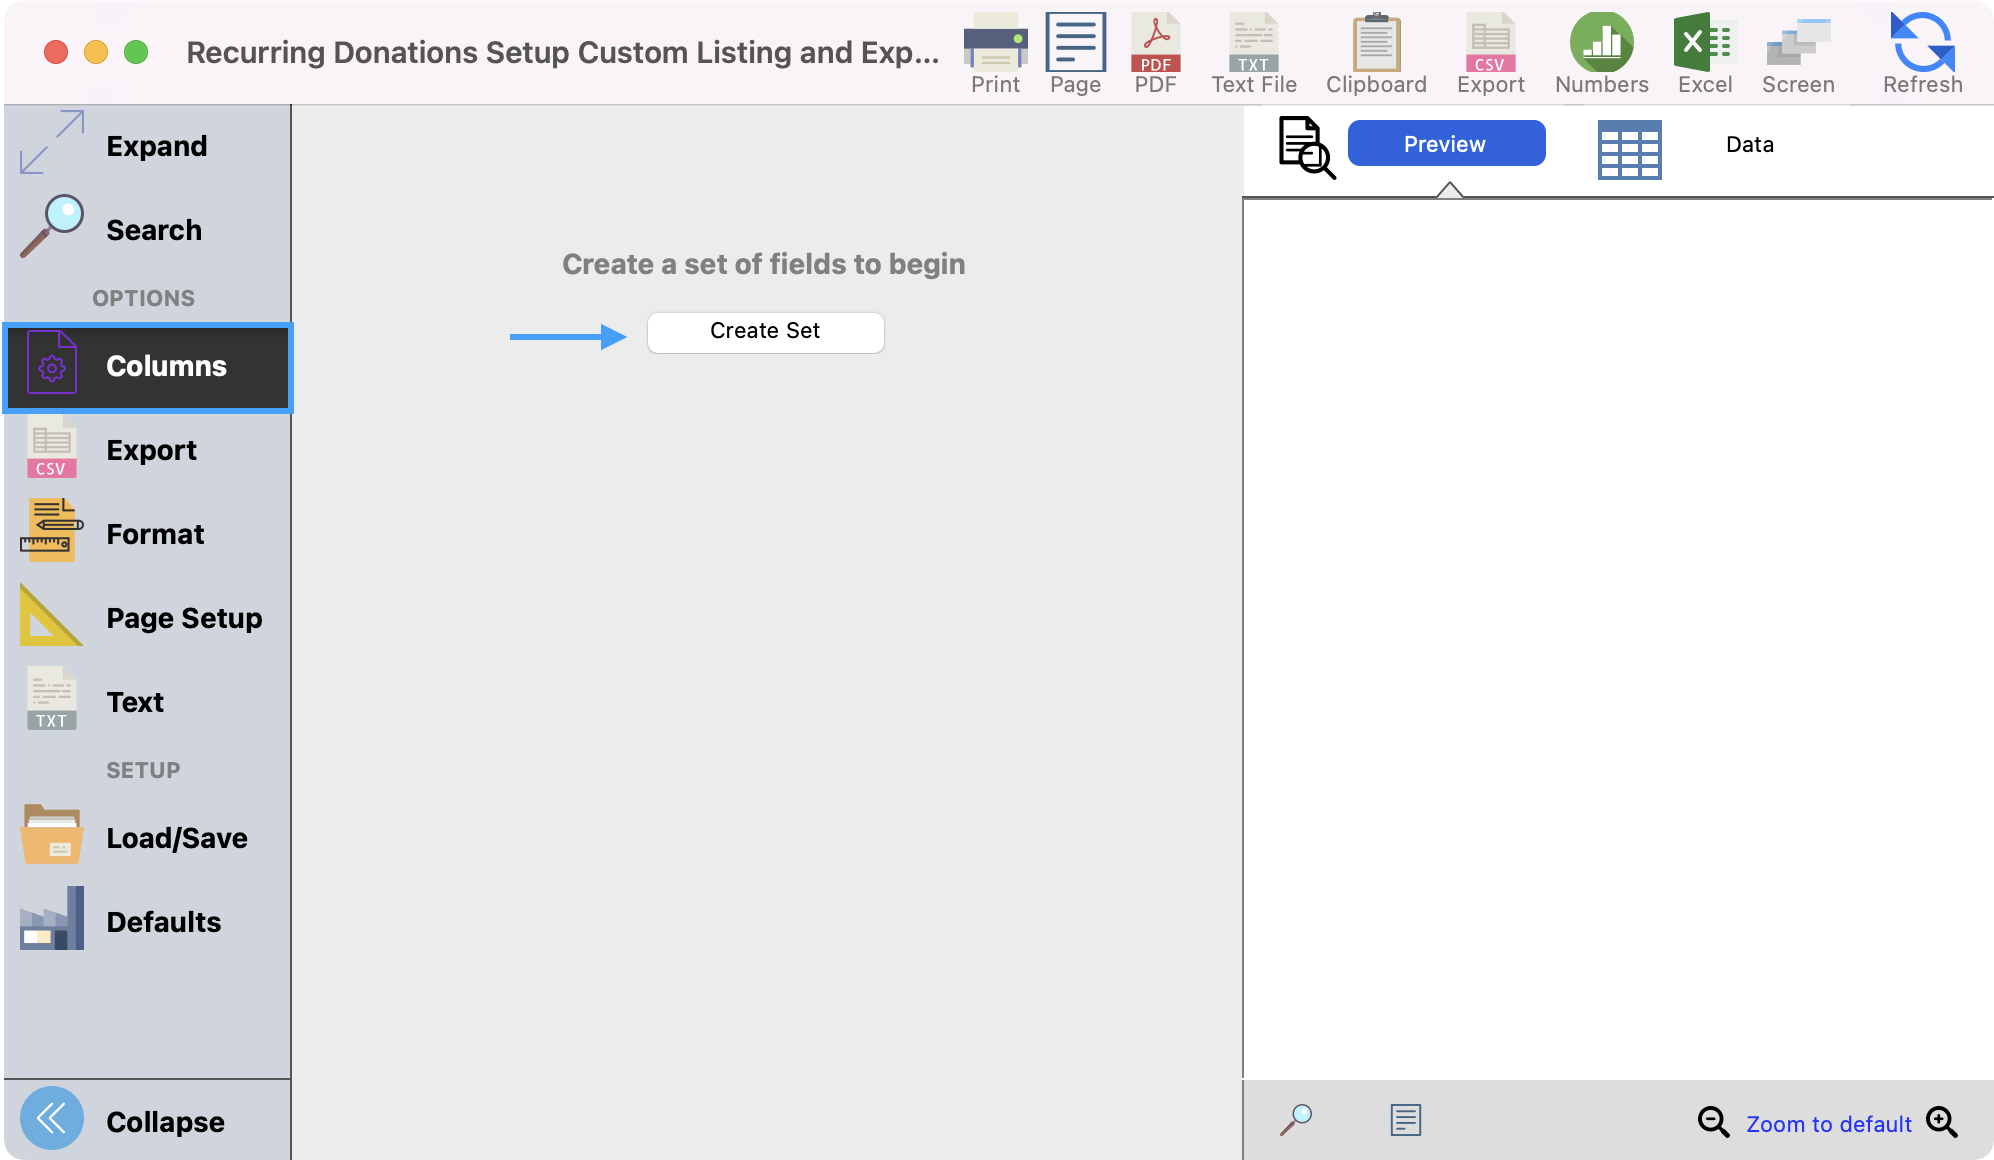Click the Text File toolbar icon
Image resolution: width=1994 pixels, height=1160 pixels.
(1253, 54)
